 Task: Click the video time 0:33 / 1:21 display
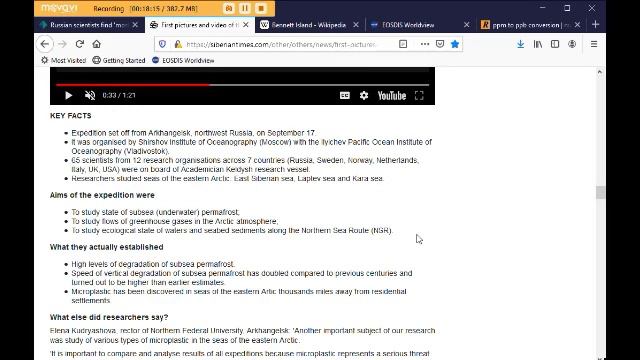coord(119,96)
